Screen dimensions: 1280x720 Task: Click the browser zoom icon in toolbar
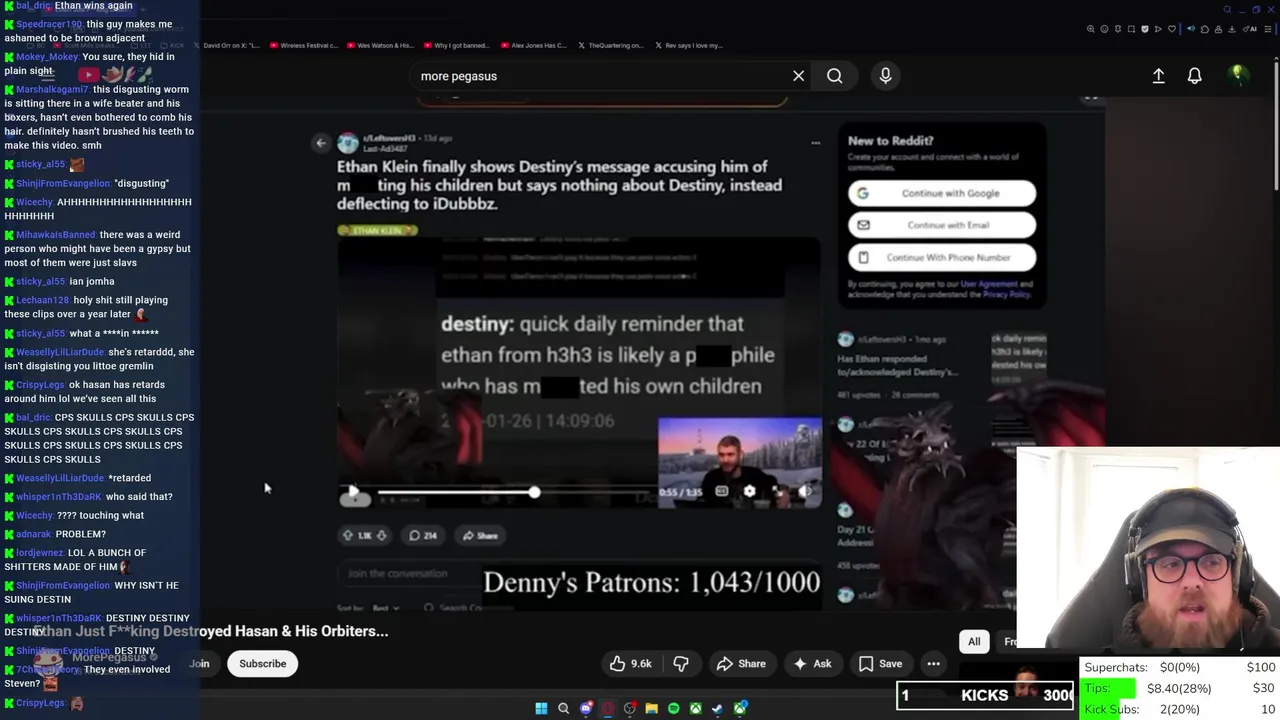[1090, 29]
